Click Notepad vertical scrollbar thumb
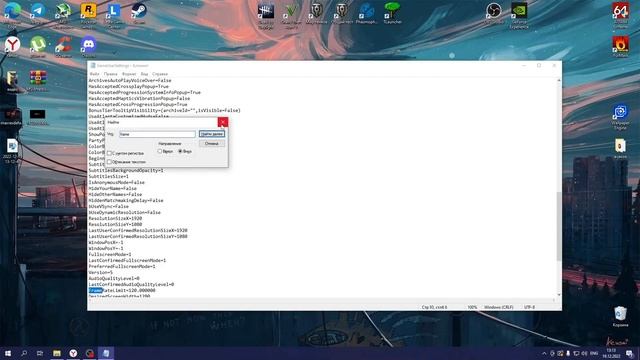Viewport: 640px width, 360px height. 559,225
